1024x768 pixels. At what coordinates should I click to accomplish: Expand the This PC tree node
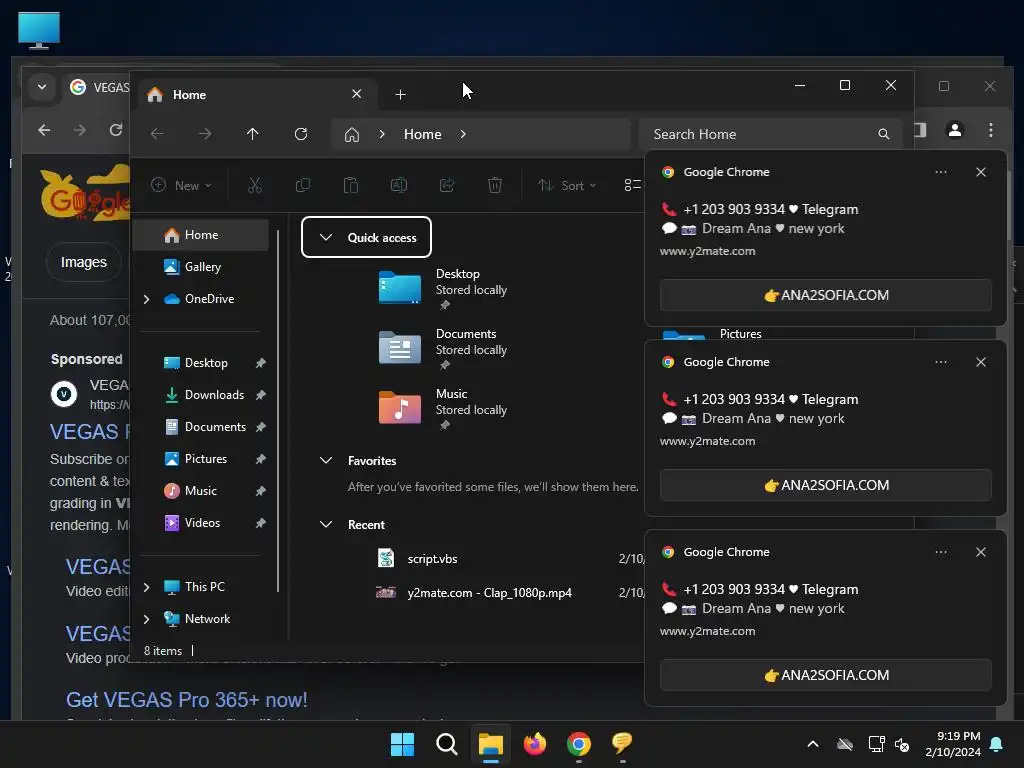(147, 587)
